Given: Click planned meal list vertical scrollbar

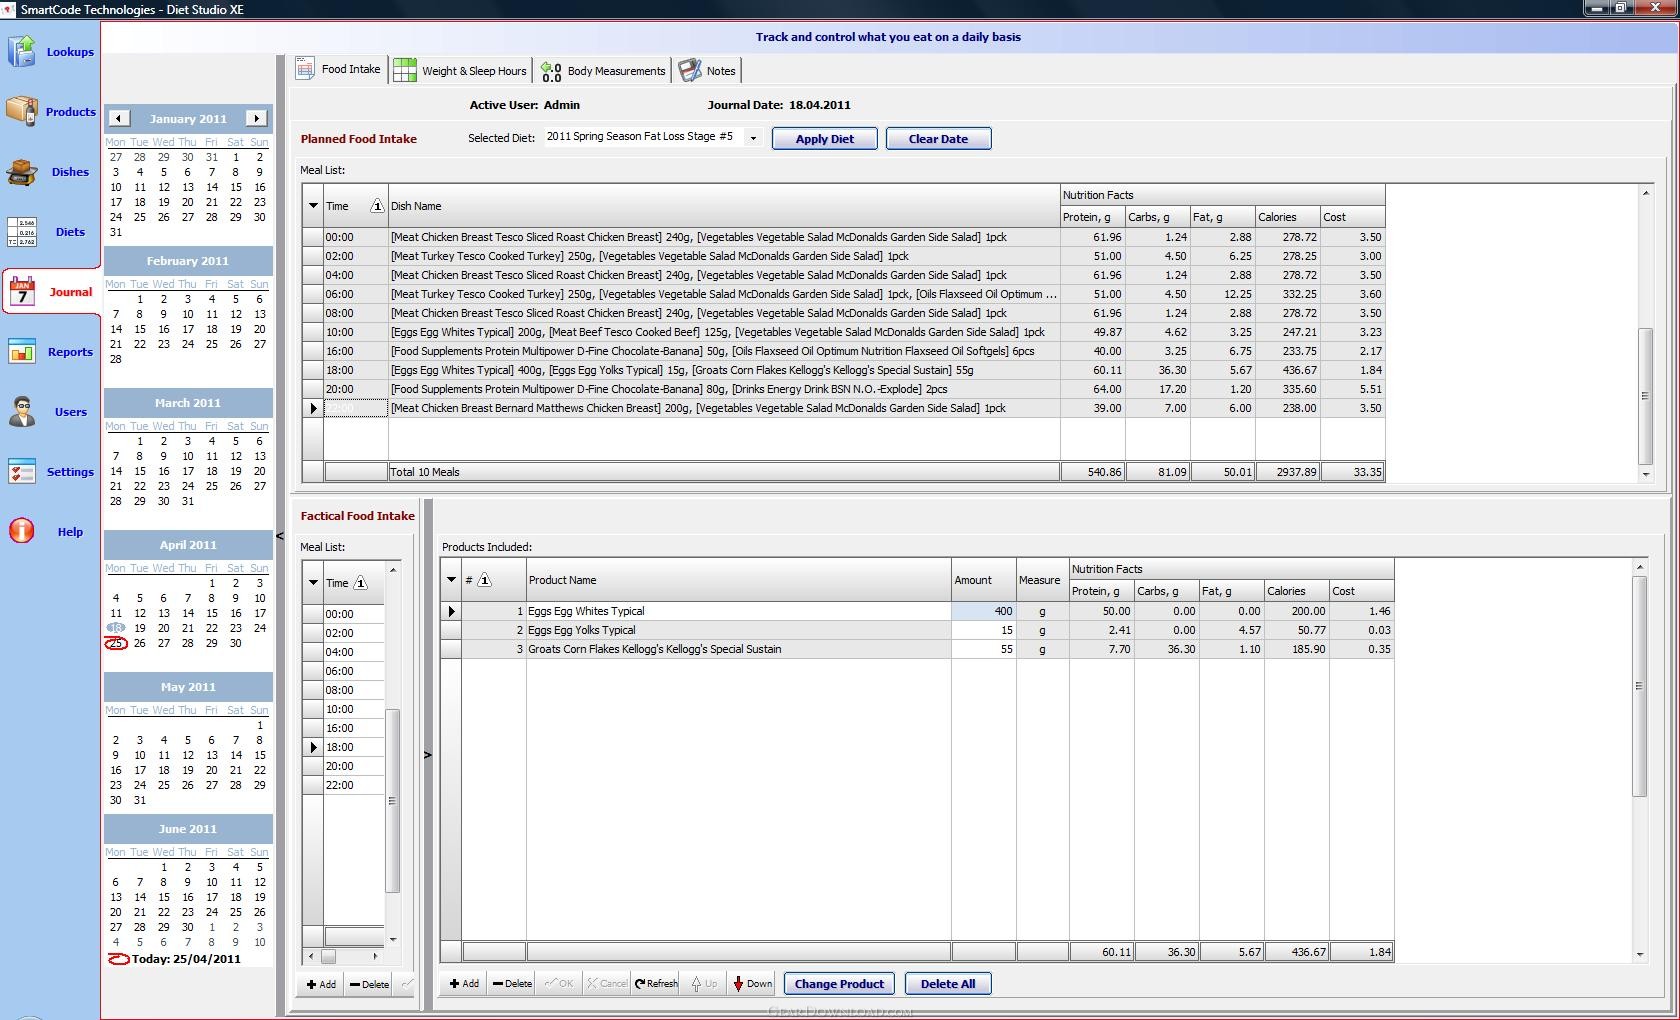Looking at the screenshot, I should (1645, 395).
